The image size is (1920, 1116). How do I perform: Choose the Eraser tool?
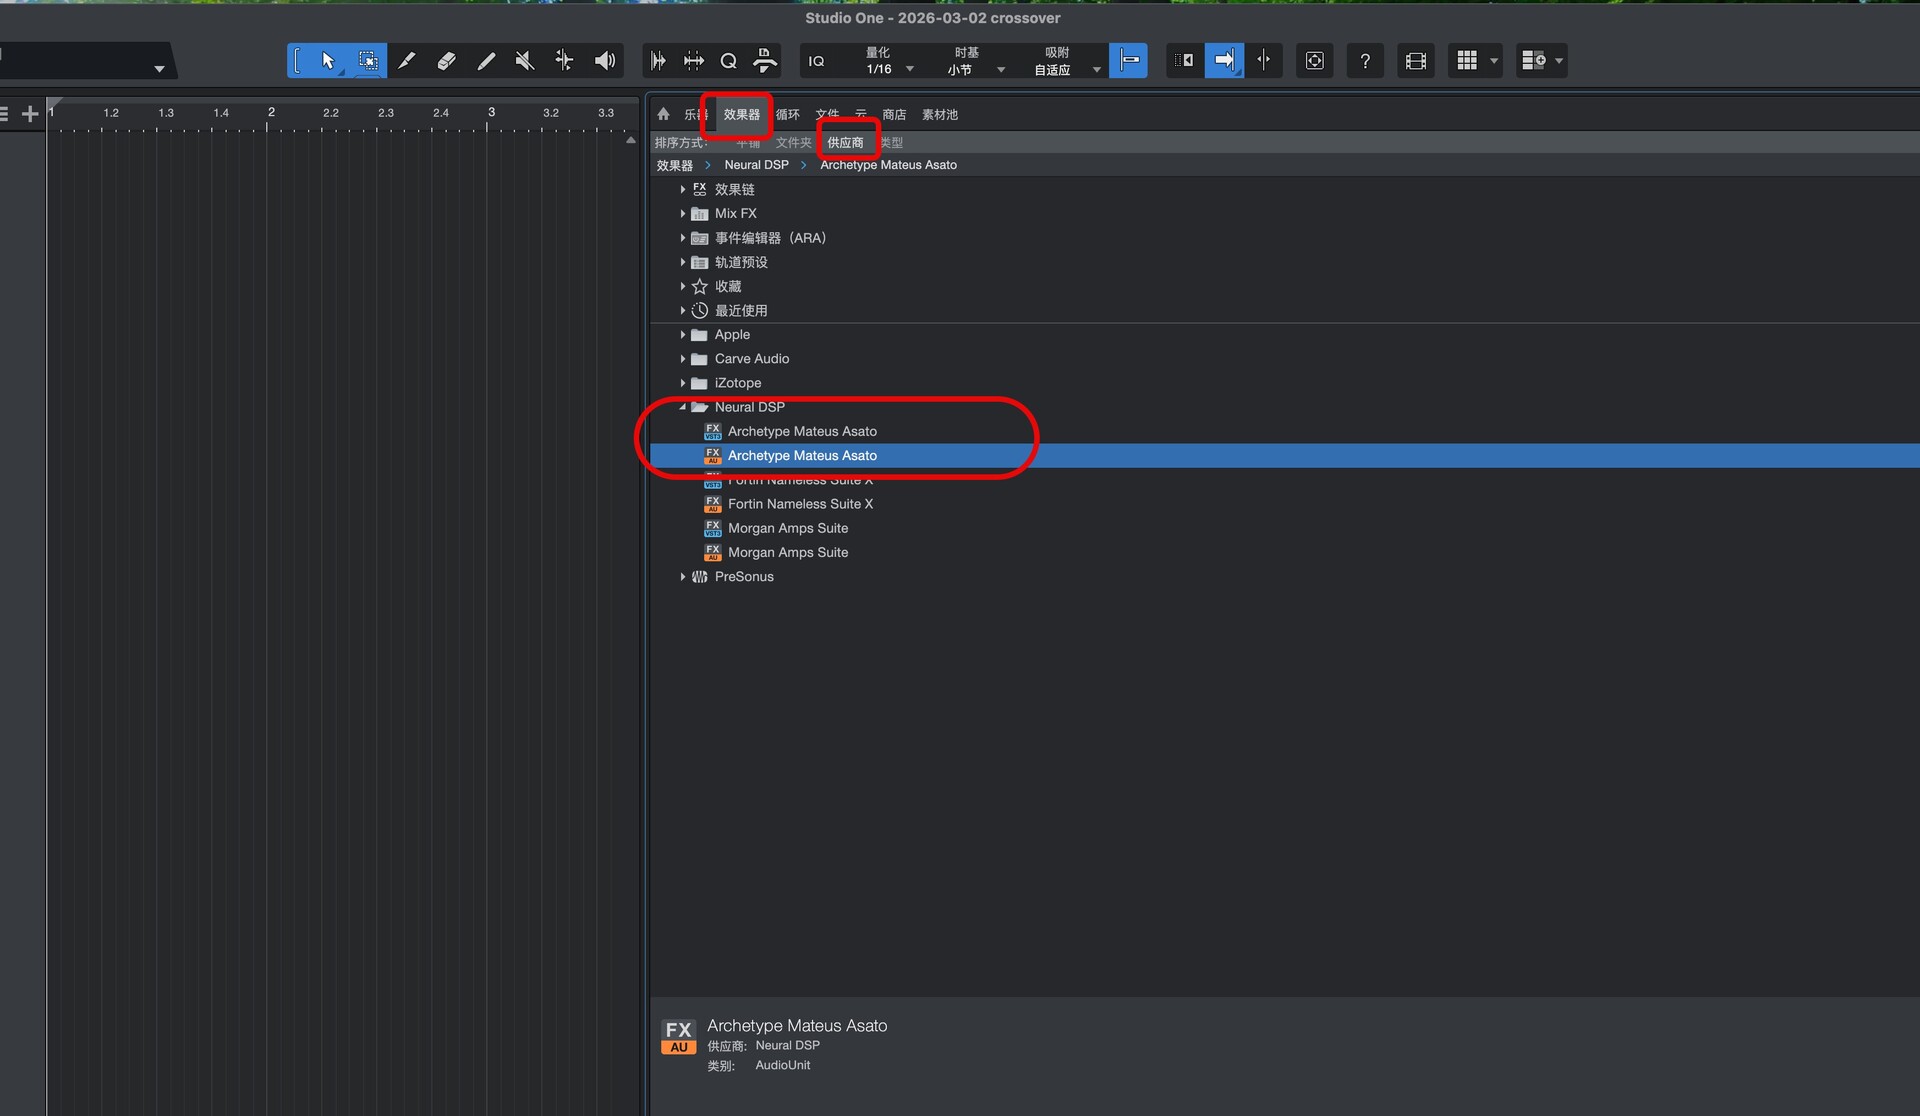tap(446, 61)
